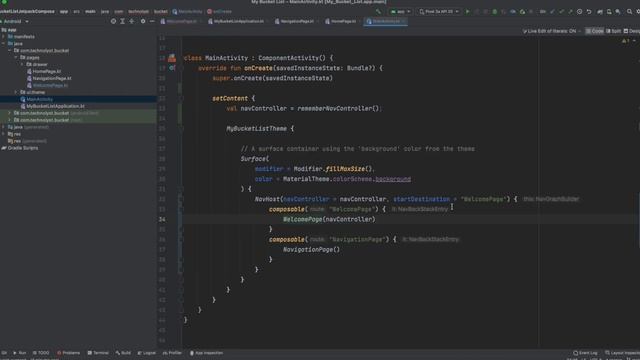Select Gradle Scripts in project tree
The height and width of the screenshot is (360, 640).
(22, 148)
